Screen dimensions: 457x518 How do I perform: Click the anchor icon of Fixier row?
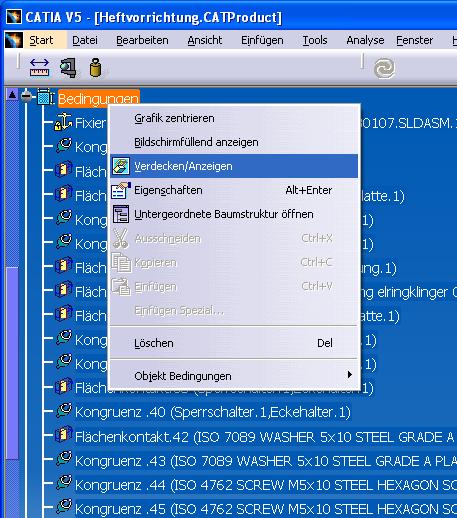pos(63,122)
